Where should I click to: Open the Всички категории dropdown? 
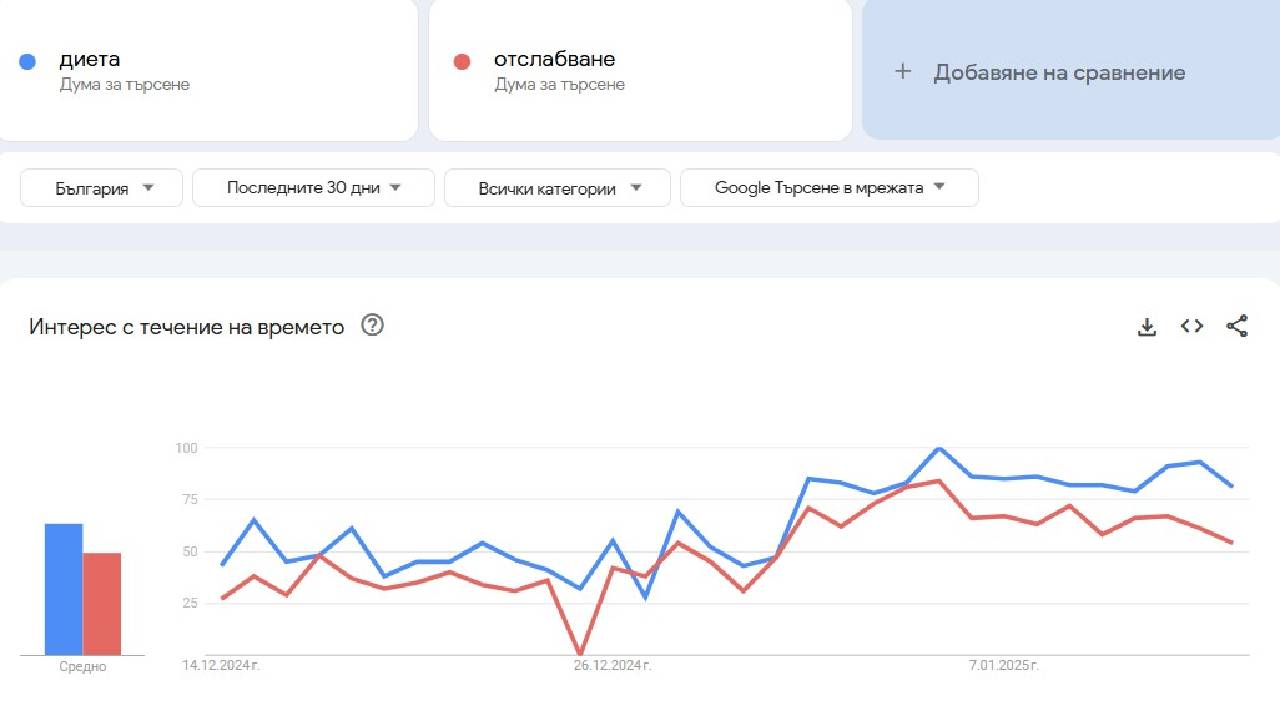[557, 187]
